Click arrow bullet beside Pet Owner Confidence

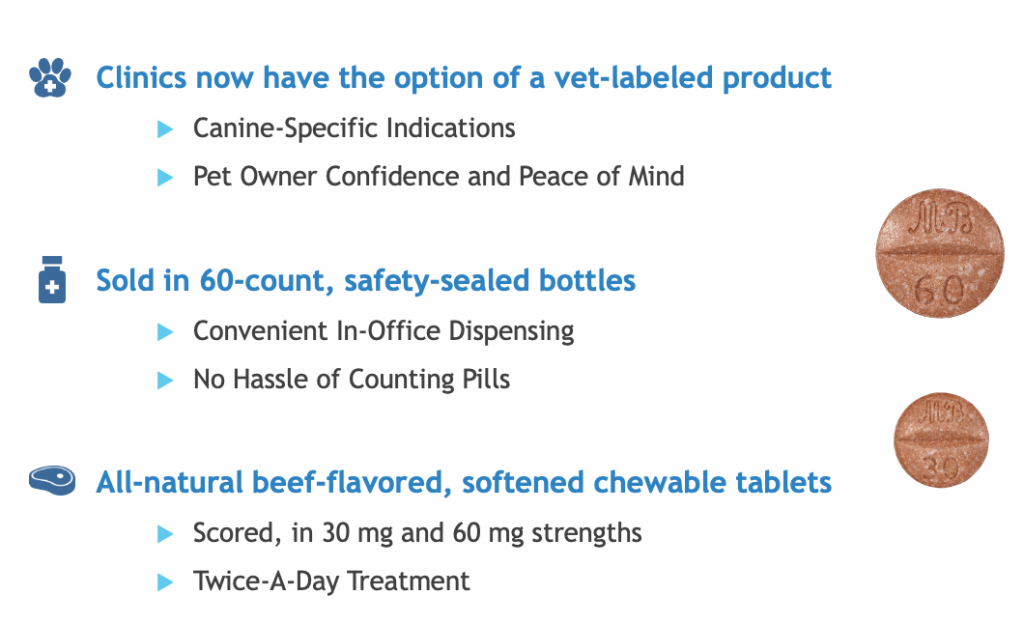(x=165, y=178)
